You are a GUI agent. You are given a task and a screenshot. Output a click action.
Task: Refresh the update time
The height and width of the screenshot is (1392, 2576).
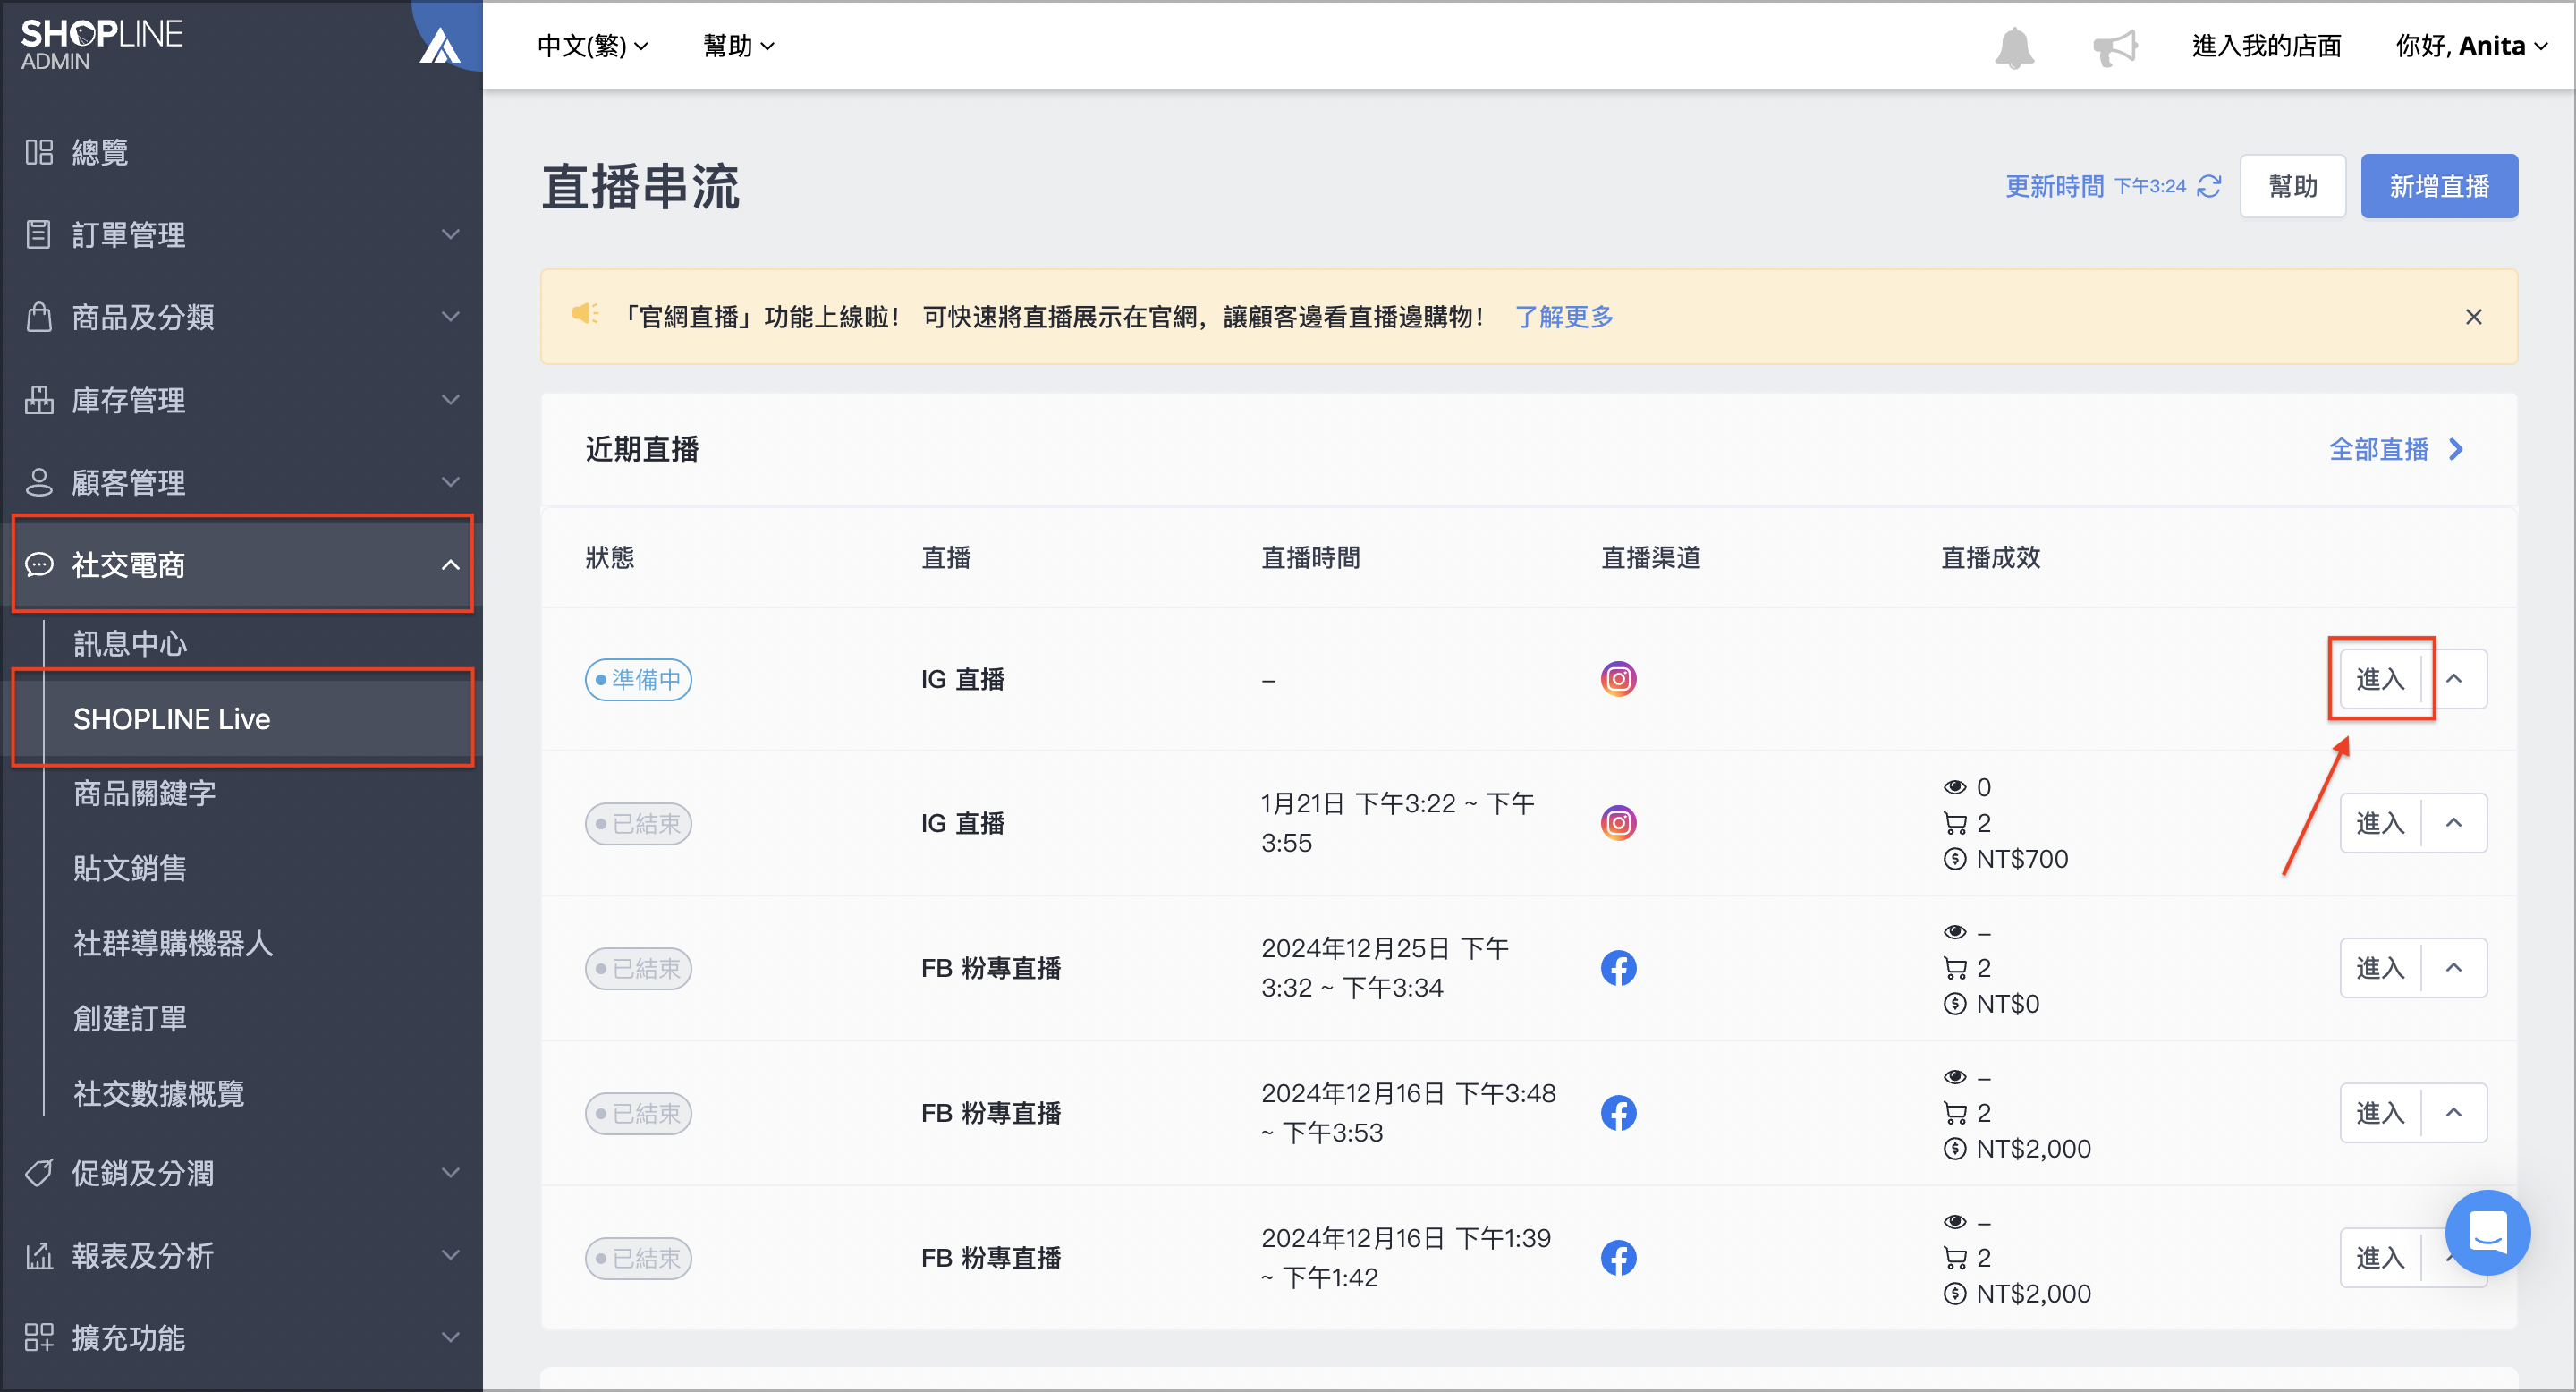[x=2209, y=186]
